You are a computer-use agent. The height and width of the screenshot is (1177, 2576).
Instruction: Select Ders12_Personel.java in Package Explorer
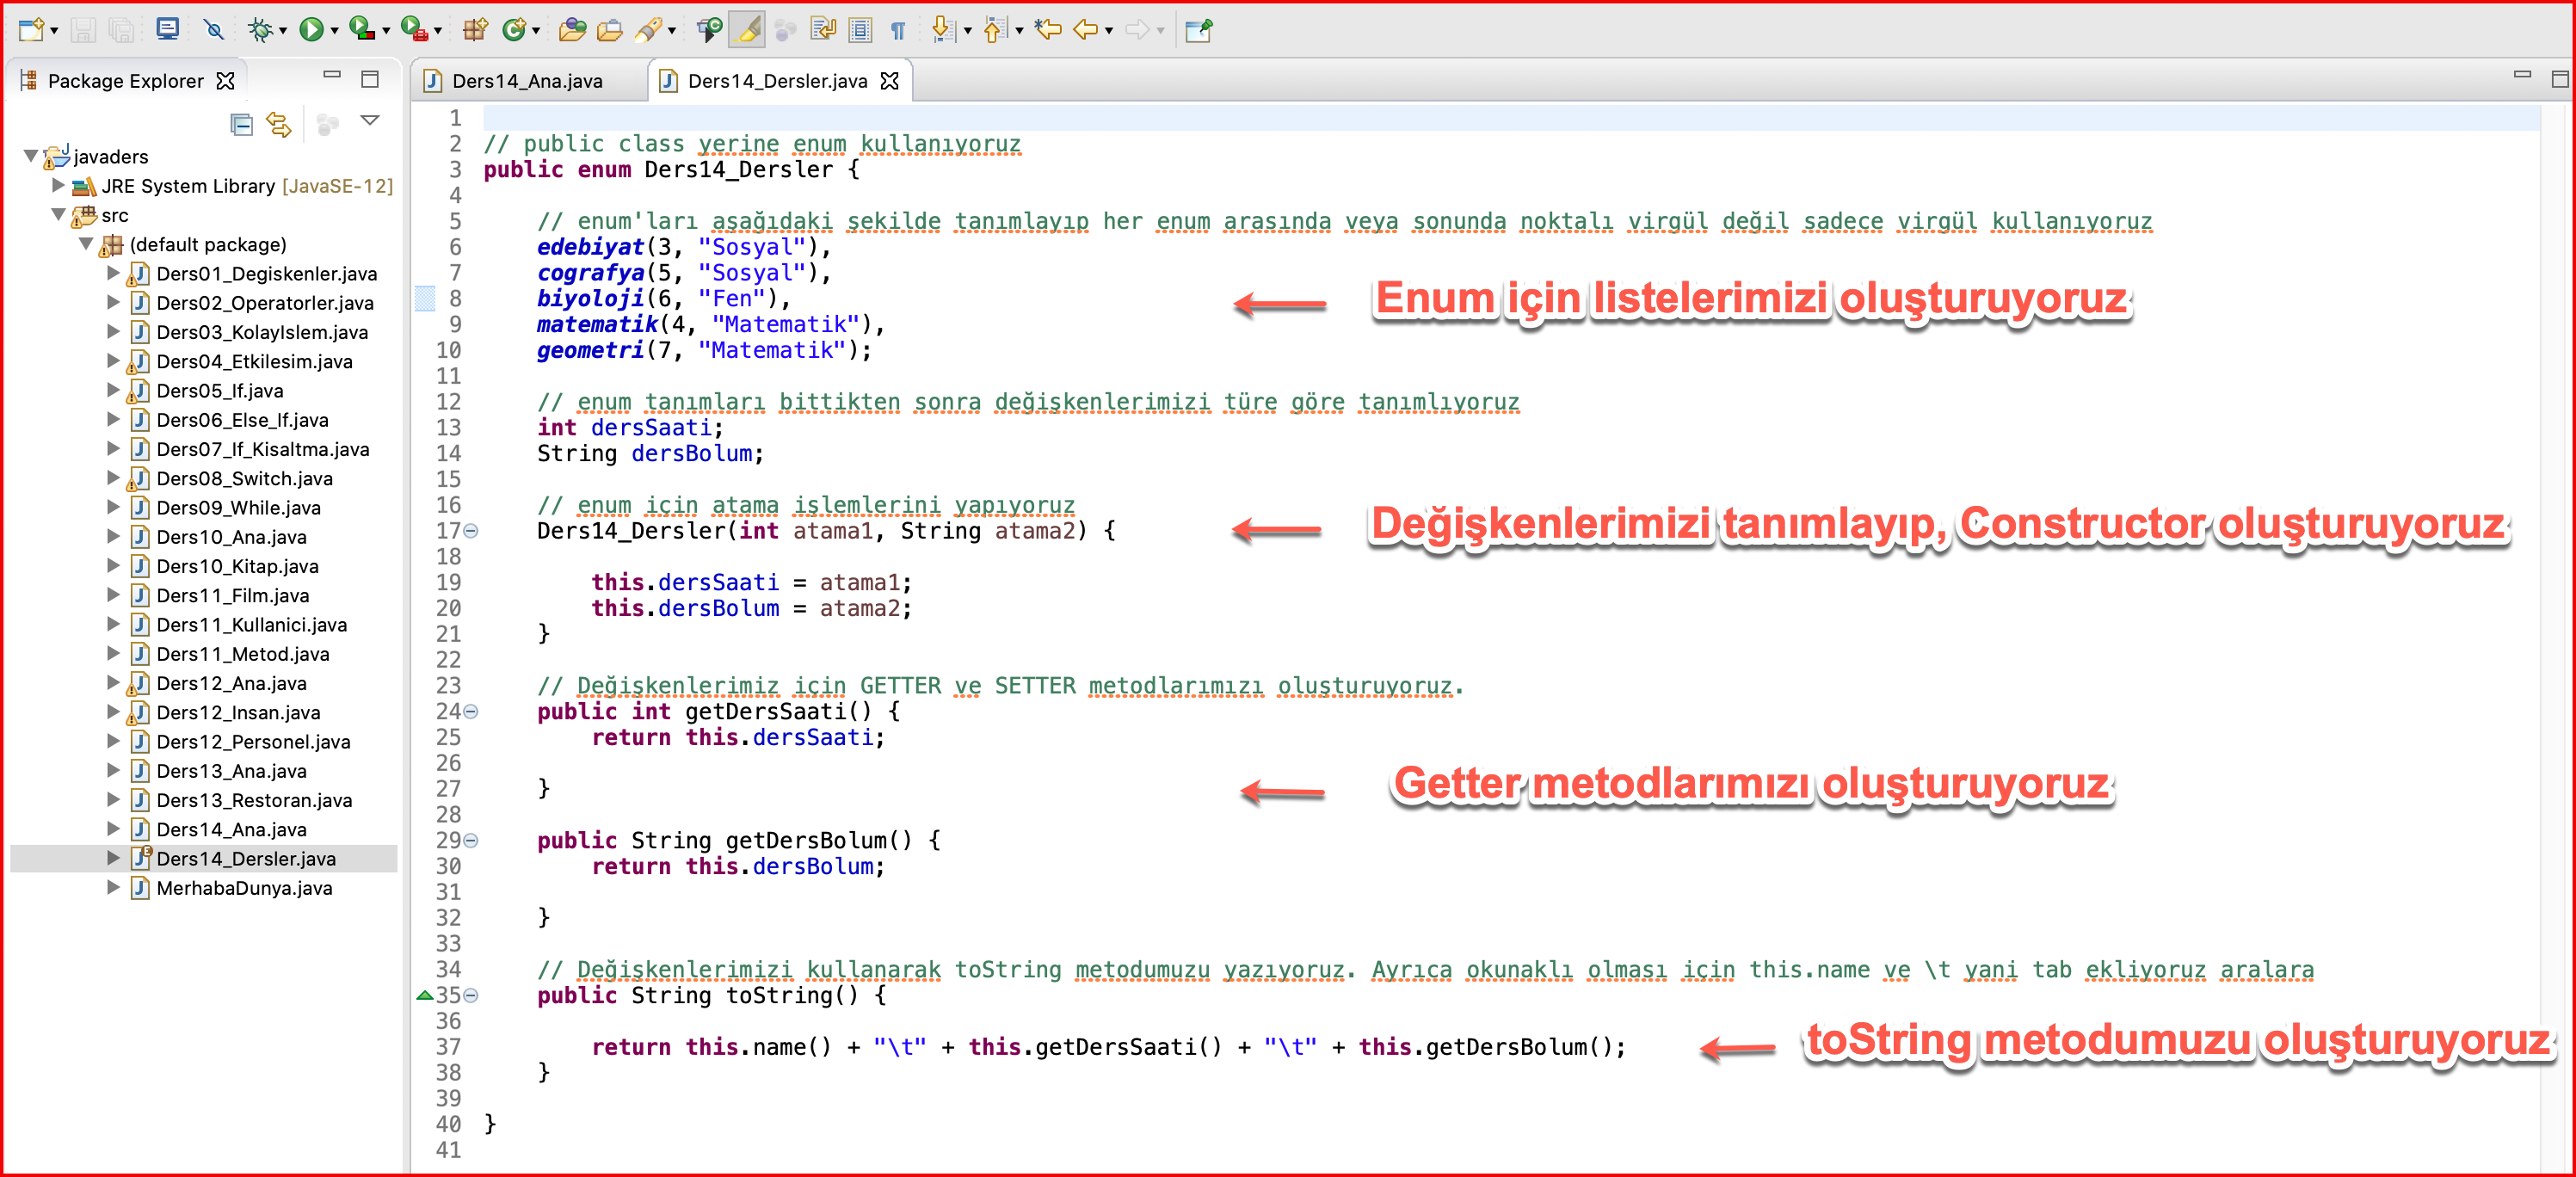pos(253,741)
